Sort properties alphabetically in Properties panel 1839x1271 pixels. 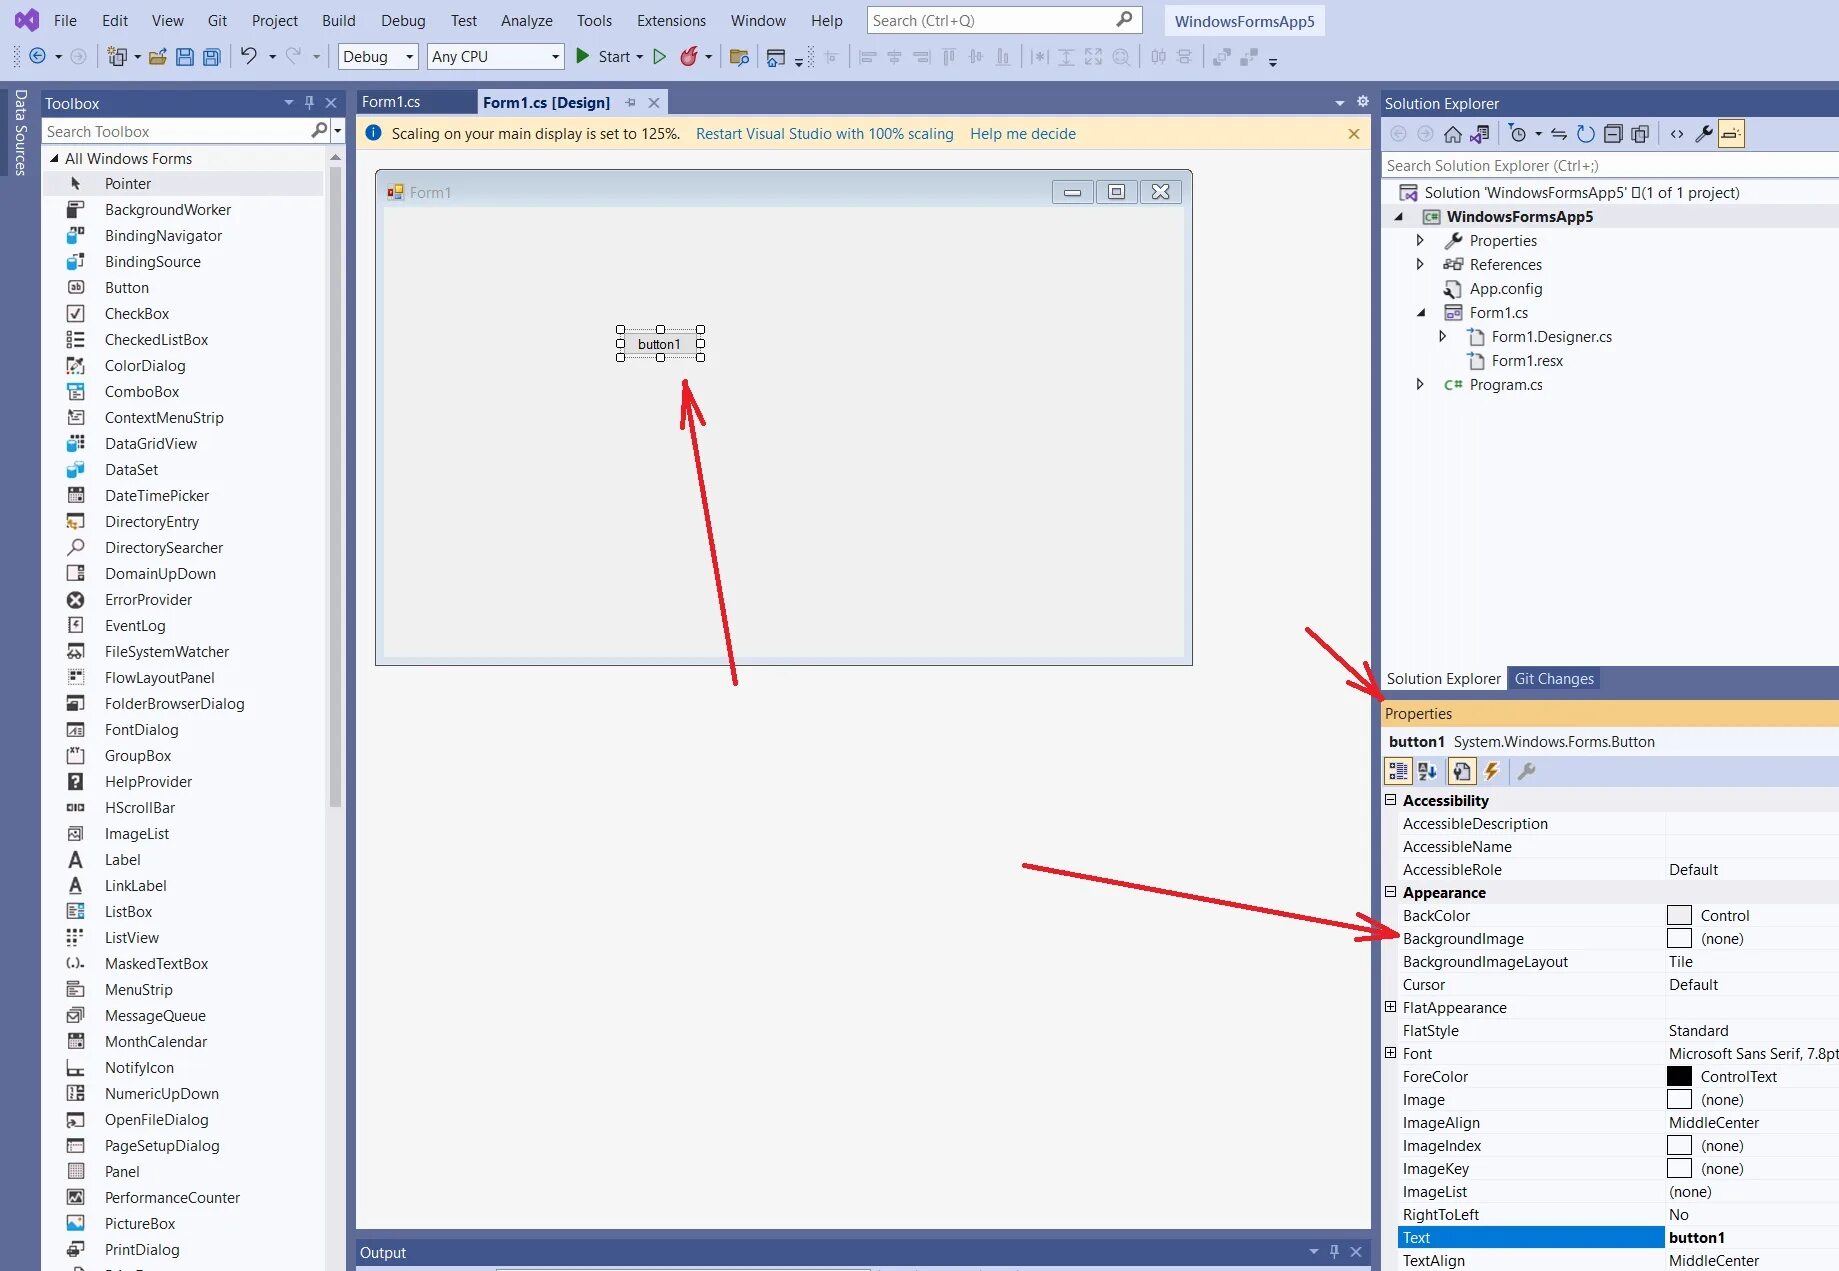pyautogui.click(x=1428, y=771)
